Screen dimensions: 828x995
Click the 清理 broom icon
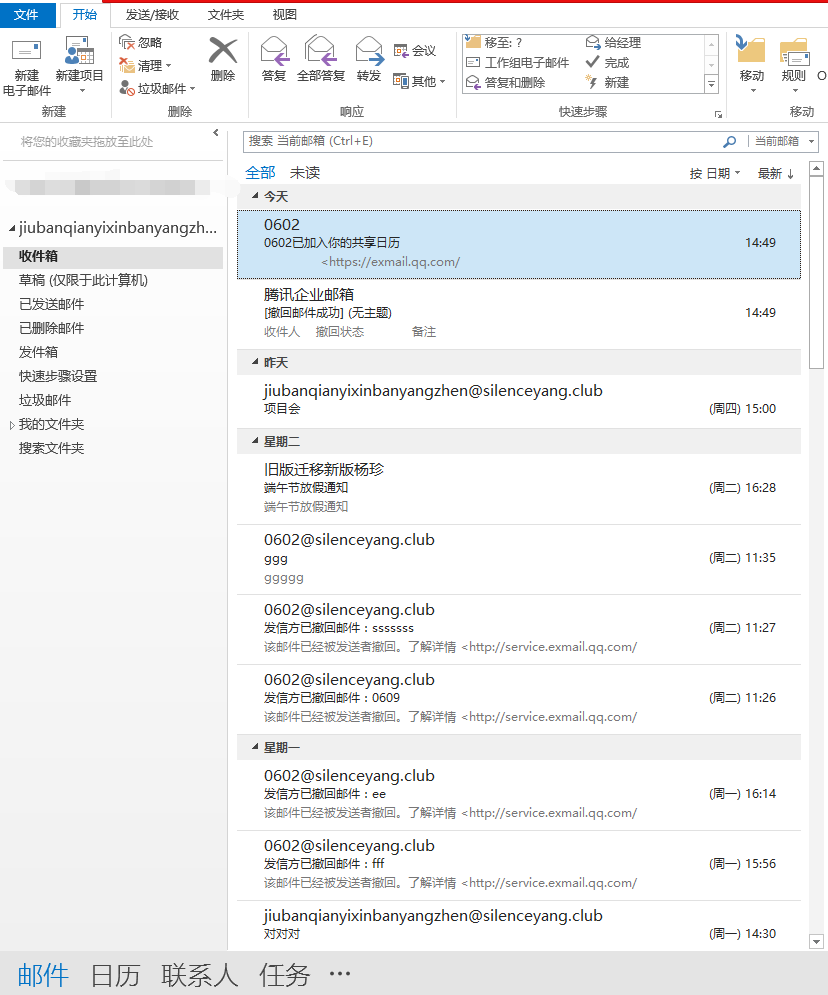[x=126, y=65]
